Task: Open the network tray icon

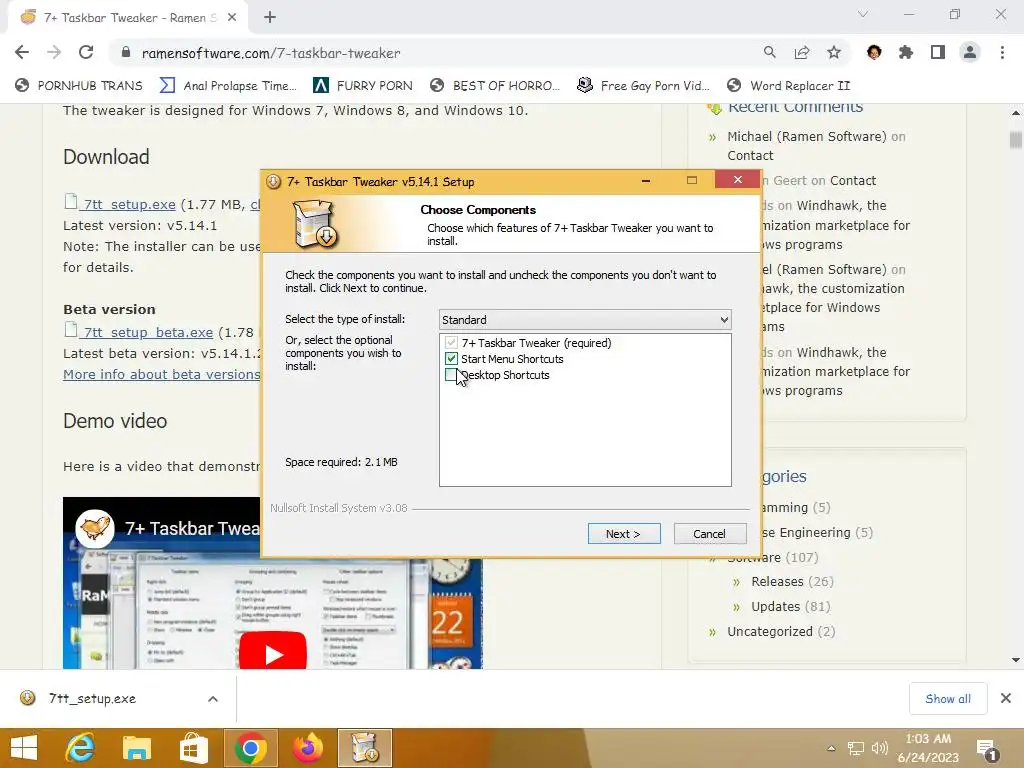Action: click(856, 748)
